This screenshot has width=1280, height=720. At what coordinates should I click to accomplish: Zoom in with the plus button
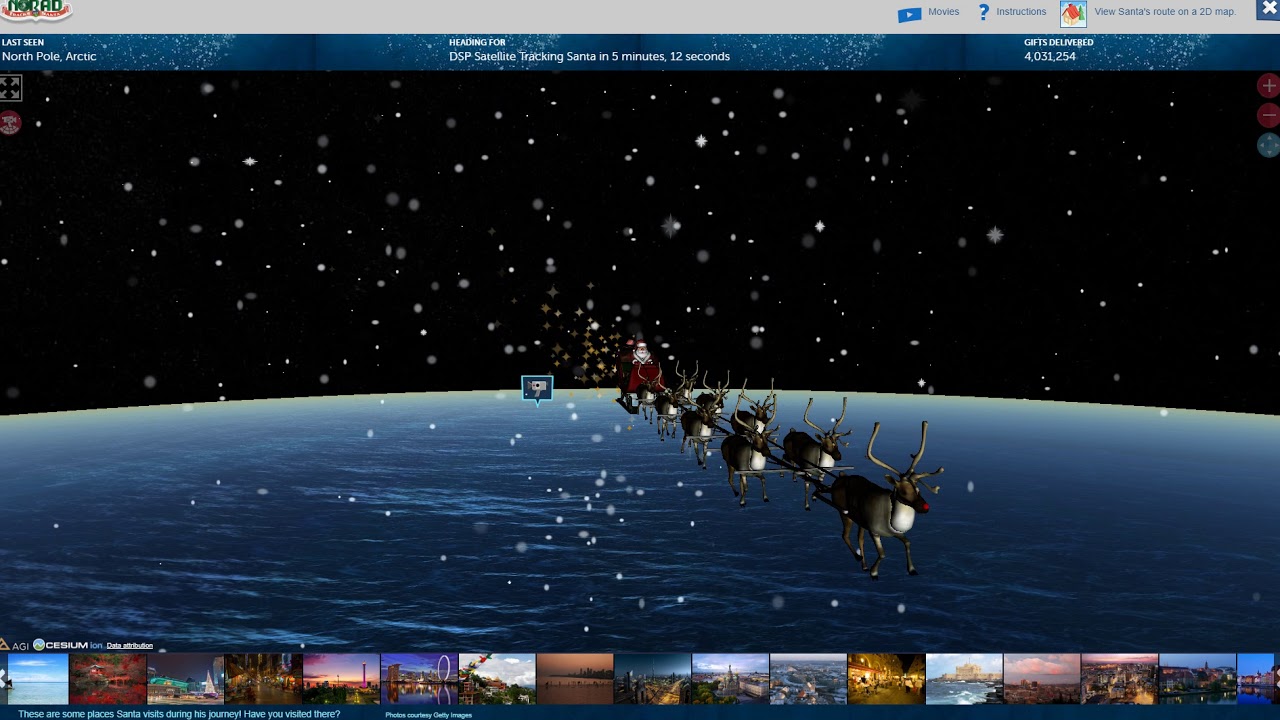[1268, 86]
